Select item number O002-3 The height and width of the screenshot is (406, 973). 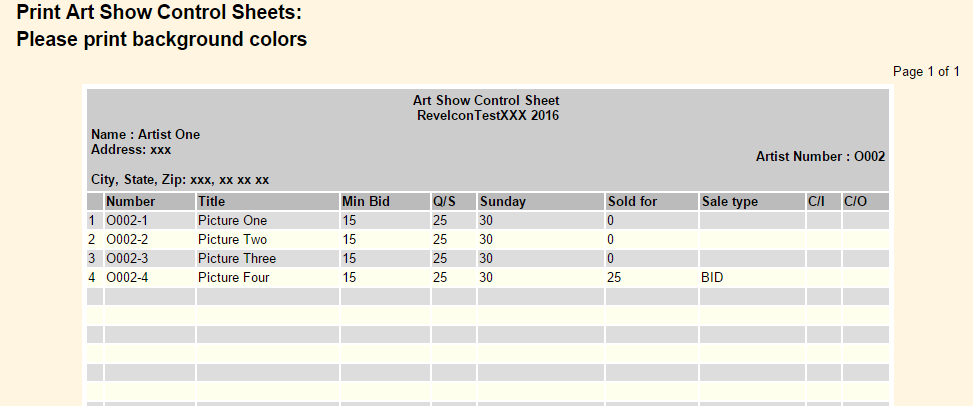point(150,259)
